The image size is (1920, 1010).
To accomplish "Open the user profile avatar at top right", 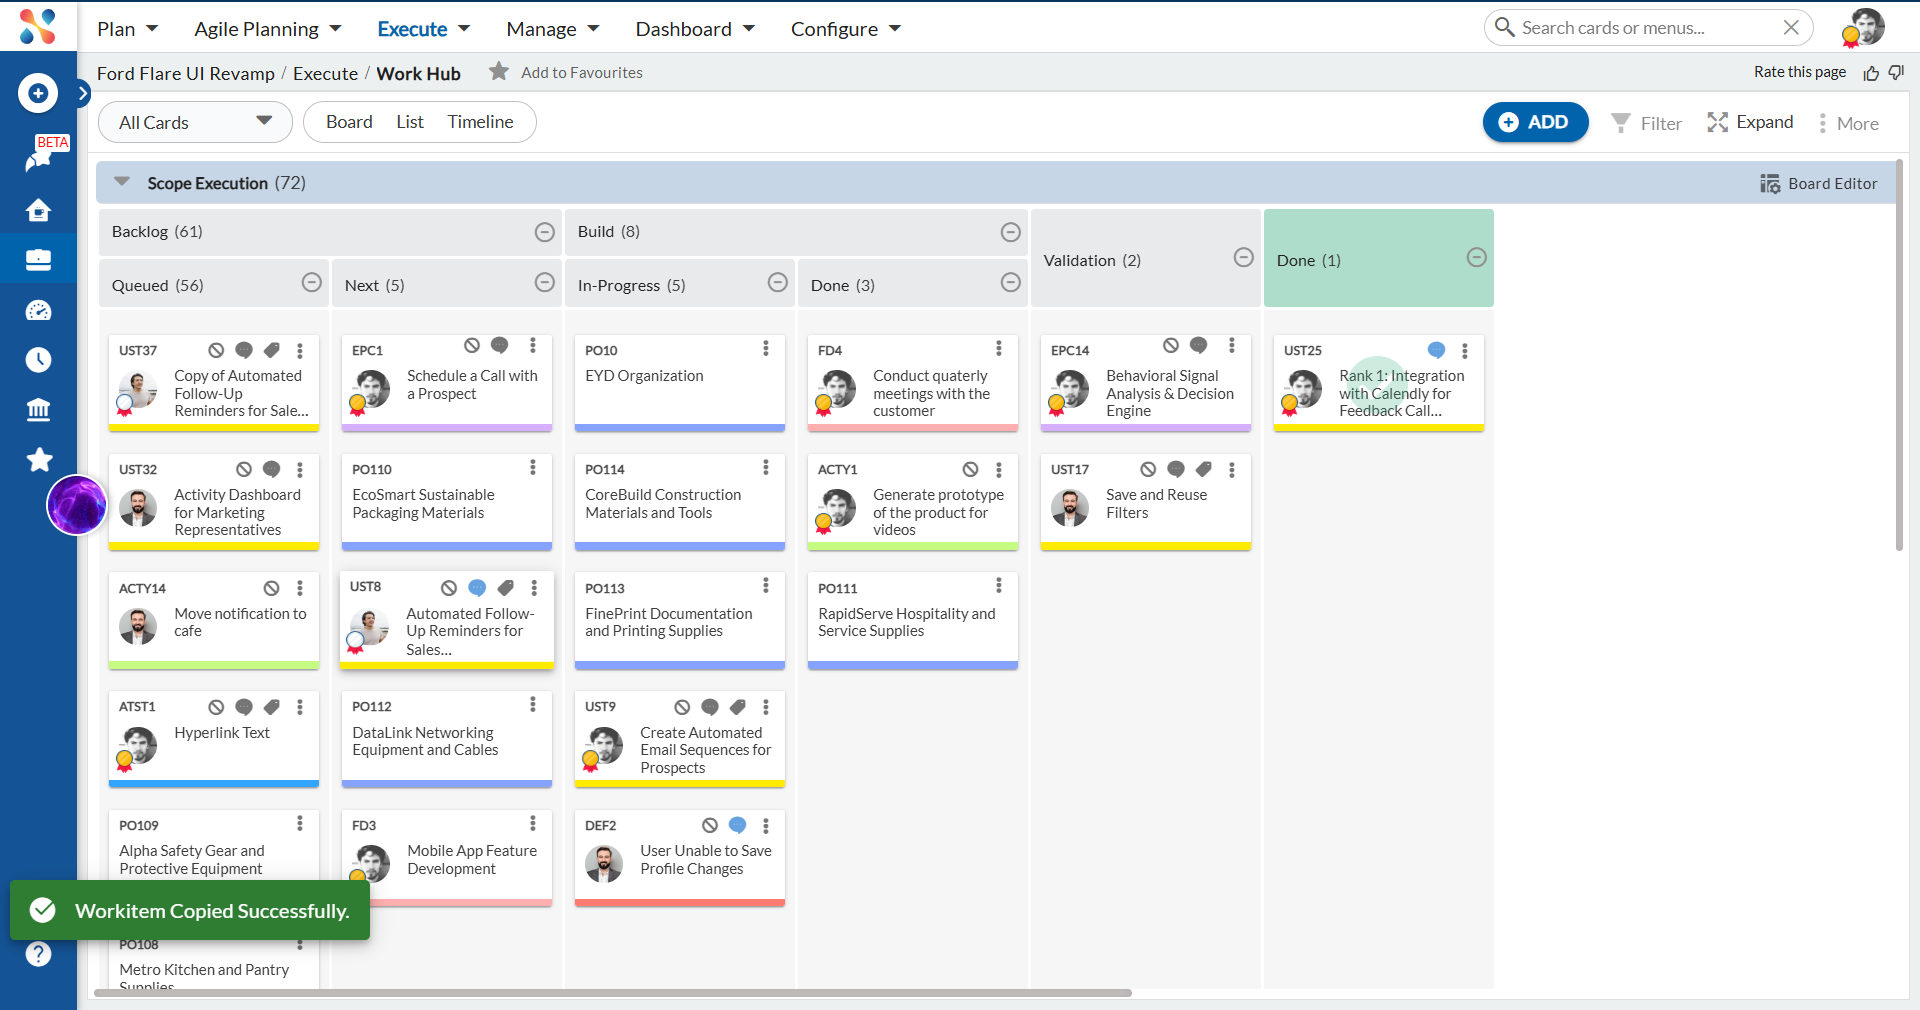I will pyautogui.click(x=1865, y=27).
